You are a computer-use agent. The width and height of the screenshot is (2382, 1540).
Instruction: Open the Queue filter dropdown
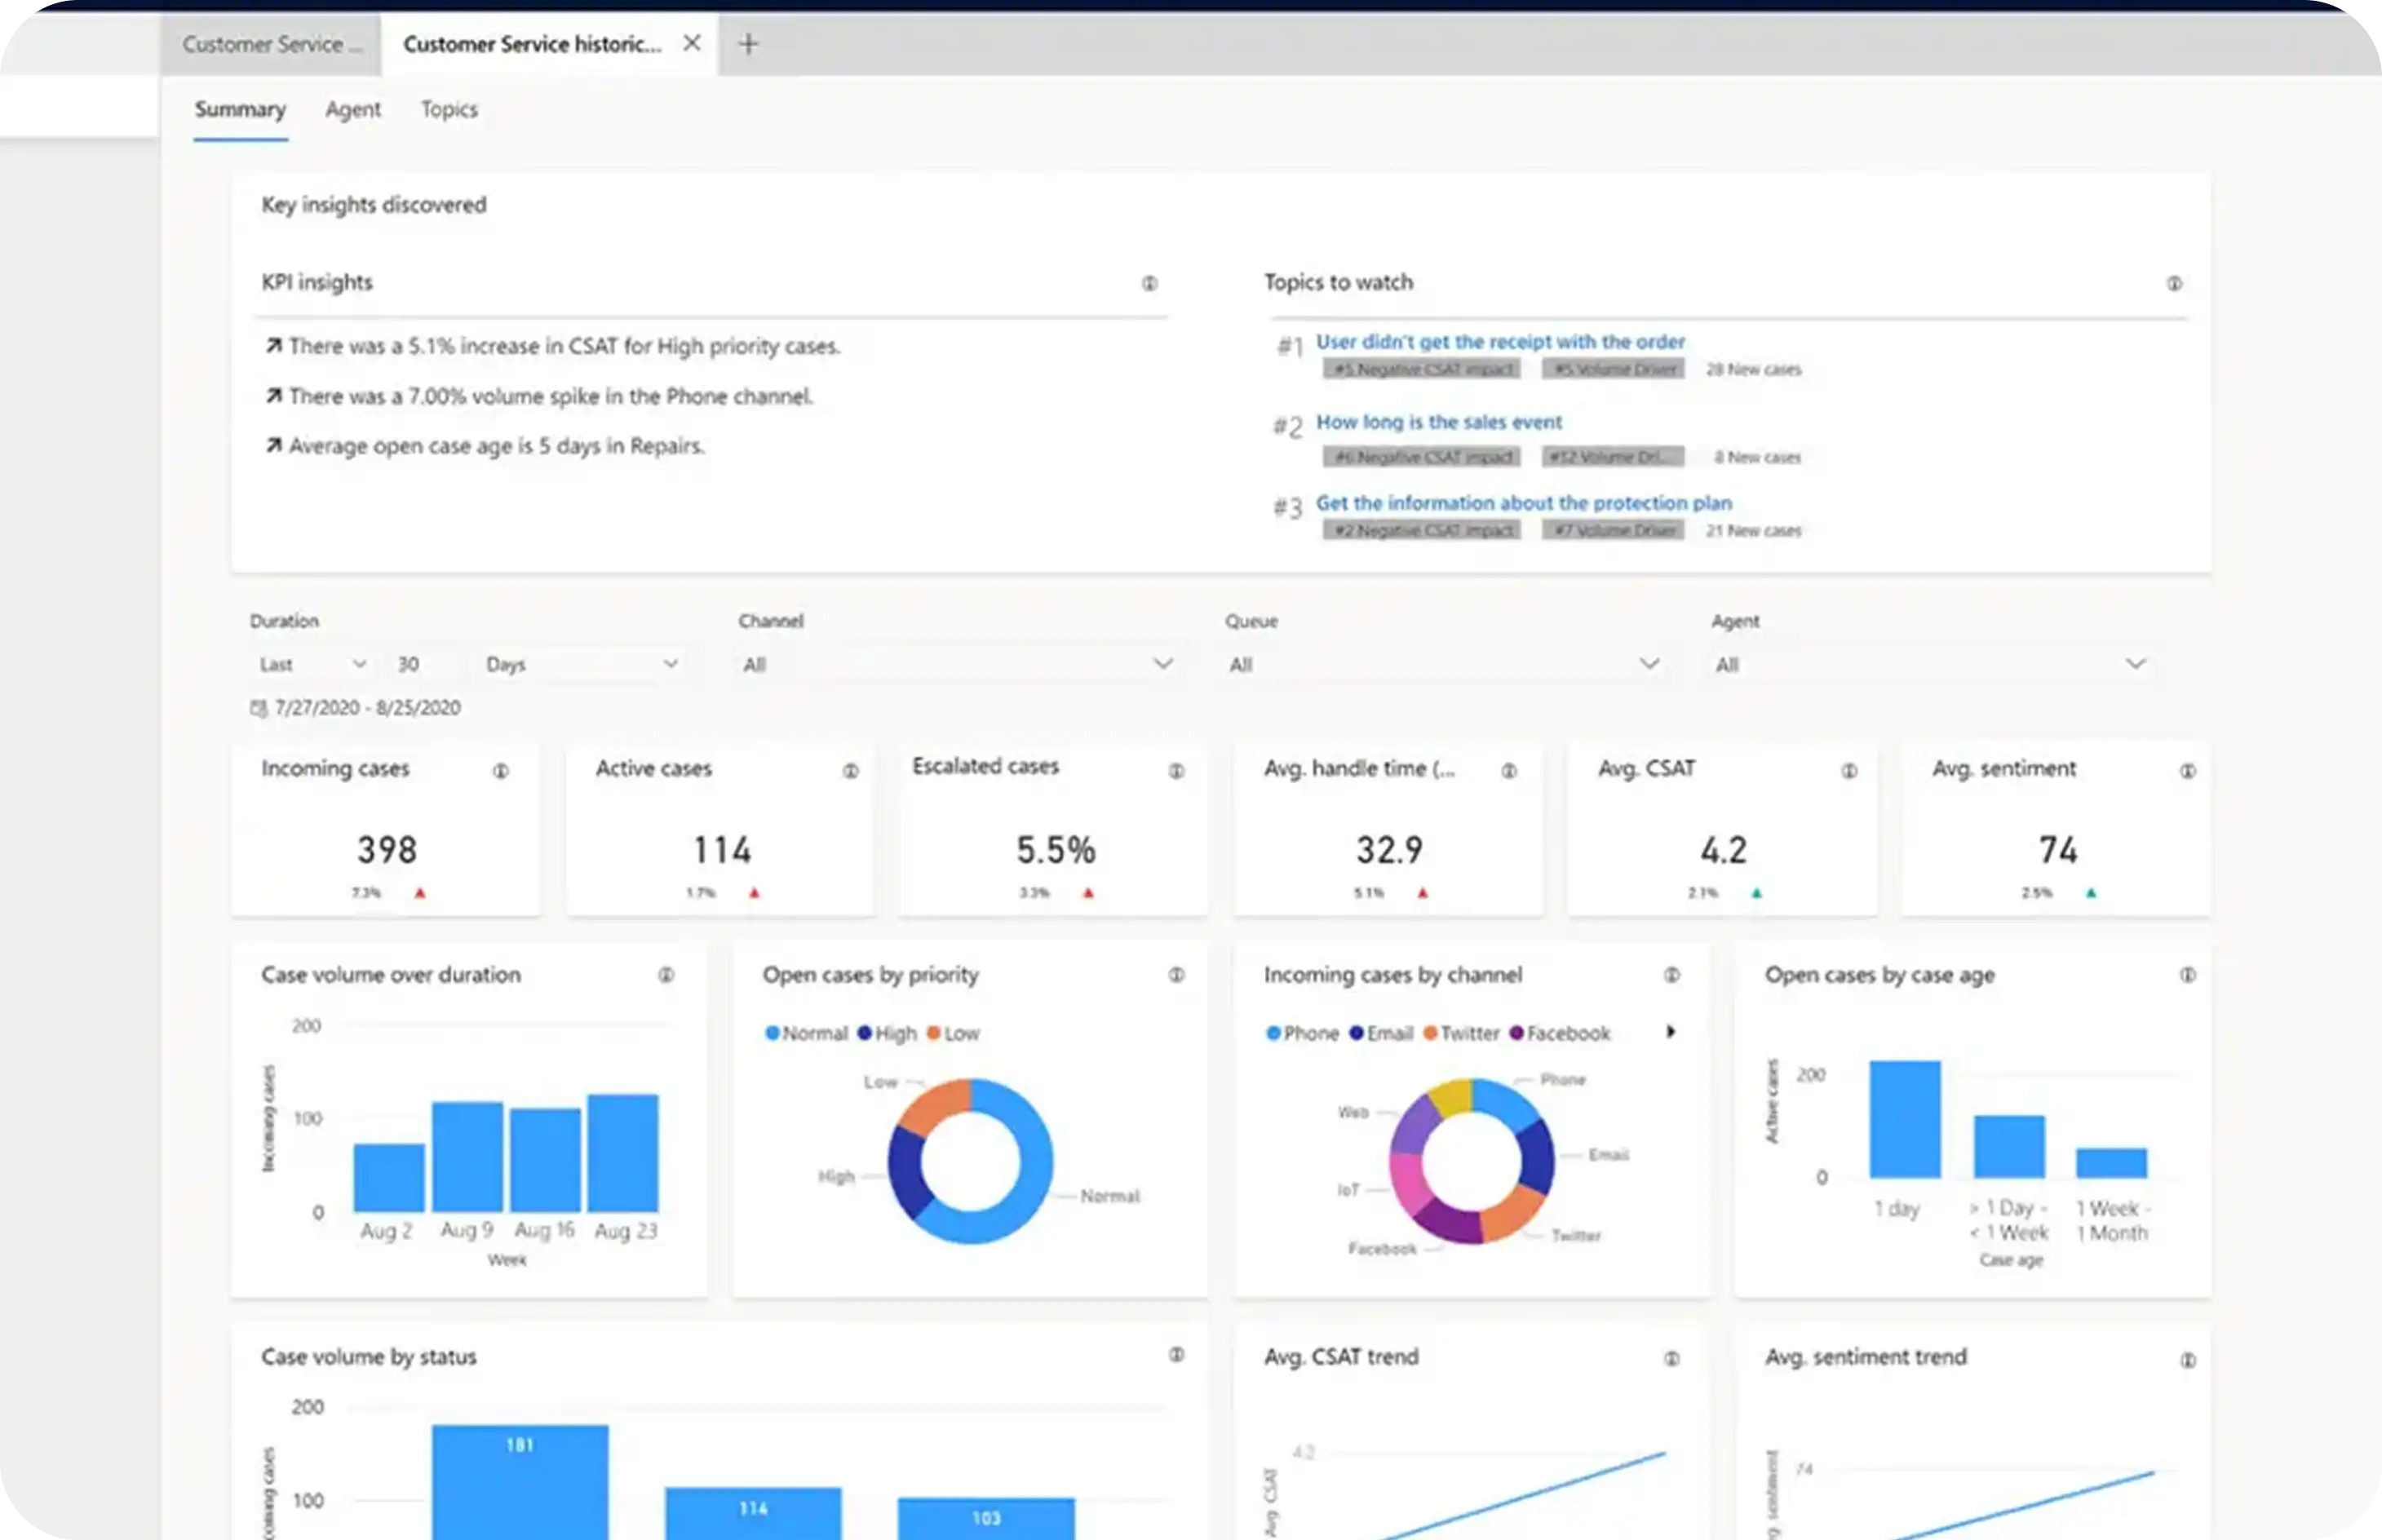pyautogui.click(x=1649, y=664)
